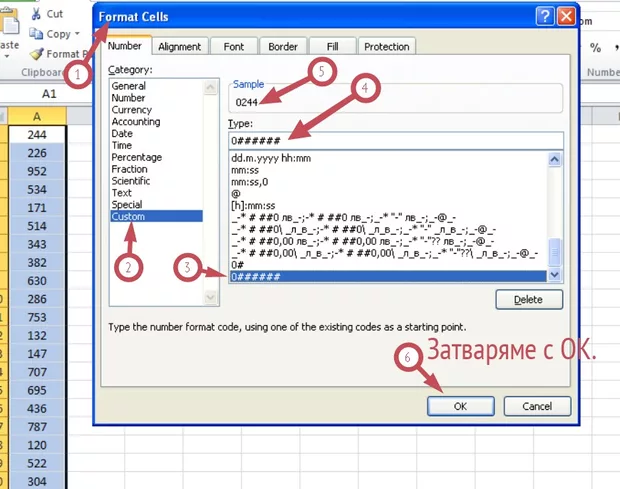Click cell containing 343
The image size is (620, 489).
pyautogui.click(x=37, y=244)
